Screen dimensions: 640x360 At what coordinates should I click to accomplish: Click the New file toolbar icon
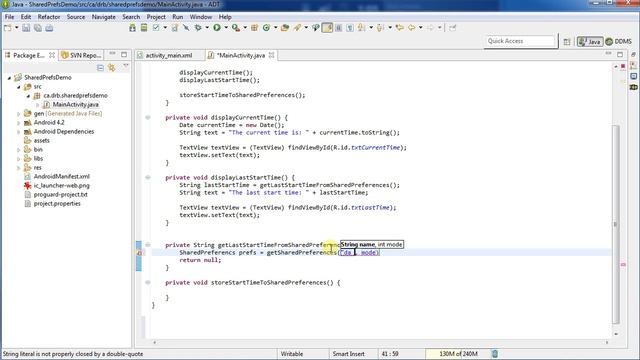(x=8, y=28)
